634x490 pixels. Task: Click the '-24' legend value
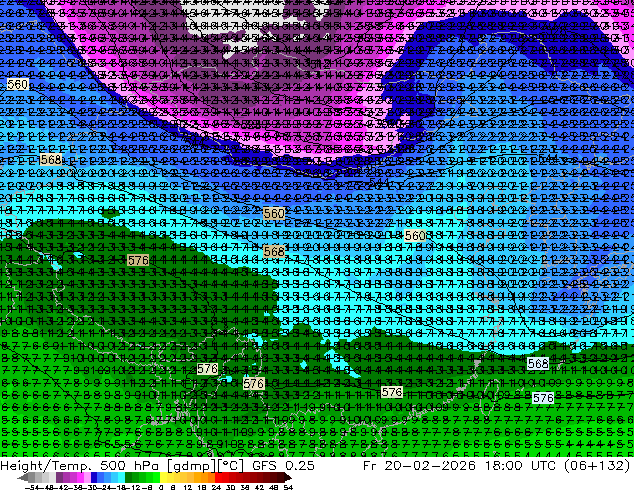(x=106, y=488)
